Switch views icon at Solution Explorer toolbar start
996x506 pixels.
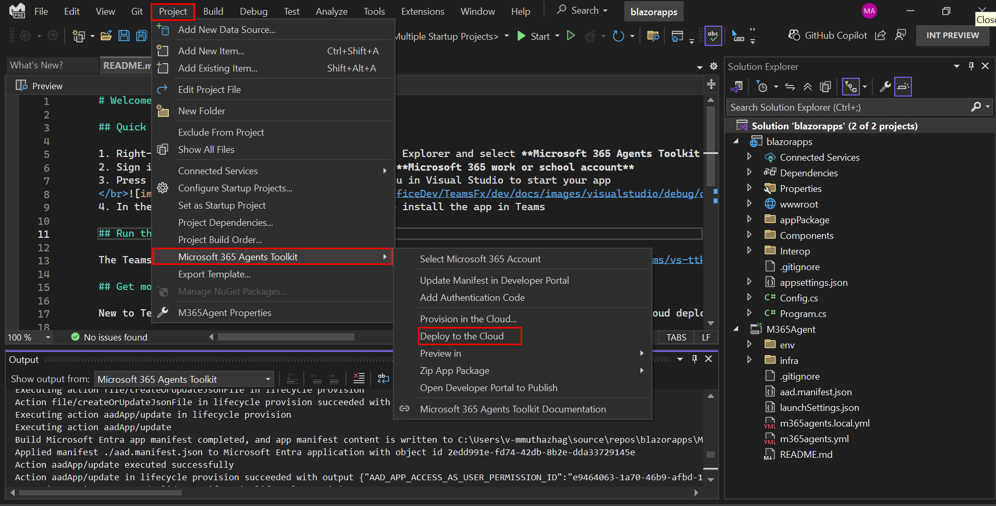[737, 87]
